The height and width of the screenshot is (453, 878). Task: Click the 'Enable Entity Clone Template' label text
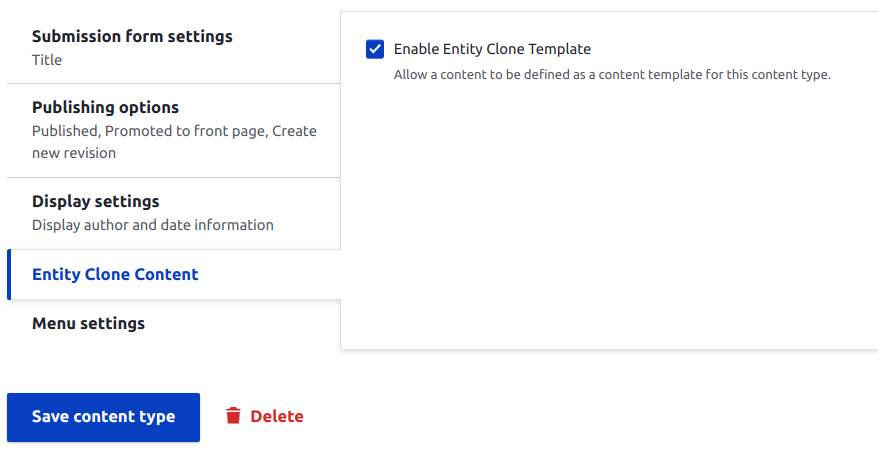[x=492, y=49]
